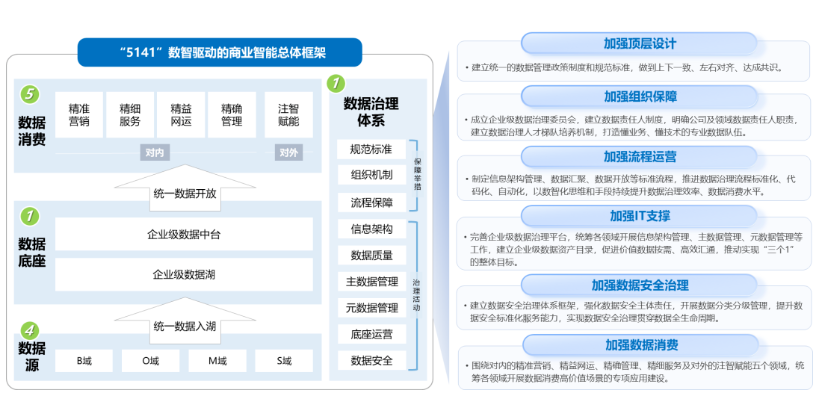822x410 pixels.
Task: Click the 对外 label
Action: pos(289,153)
